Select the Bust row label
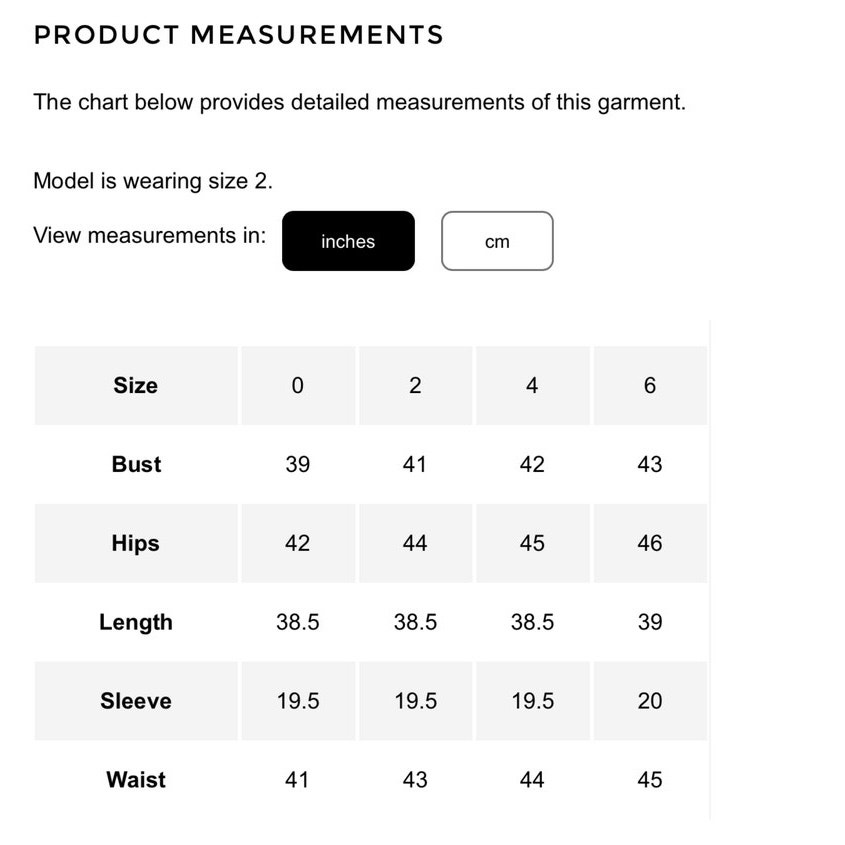 pyautogui.click(x=136, y=464)
